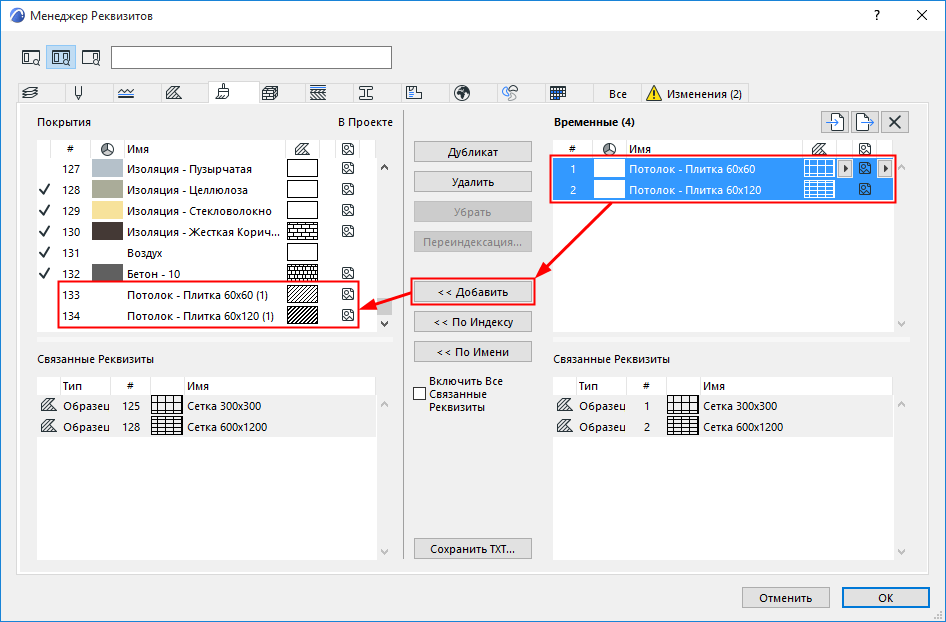Viewport: 946px width, 622px height.
Task: Click the hatch fill pattern of Потолок - Плитка 60x60 (1)
Action: pos(302,294)
